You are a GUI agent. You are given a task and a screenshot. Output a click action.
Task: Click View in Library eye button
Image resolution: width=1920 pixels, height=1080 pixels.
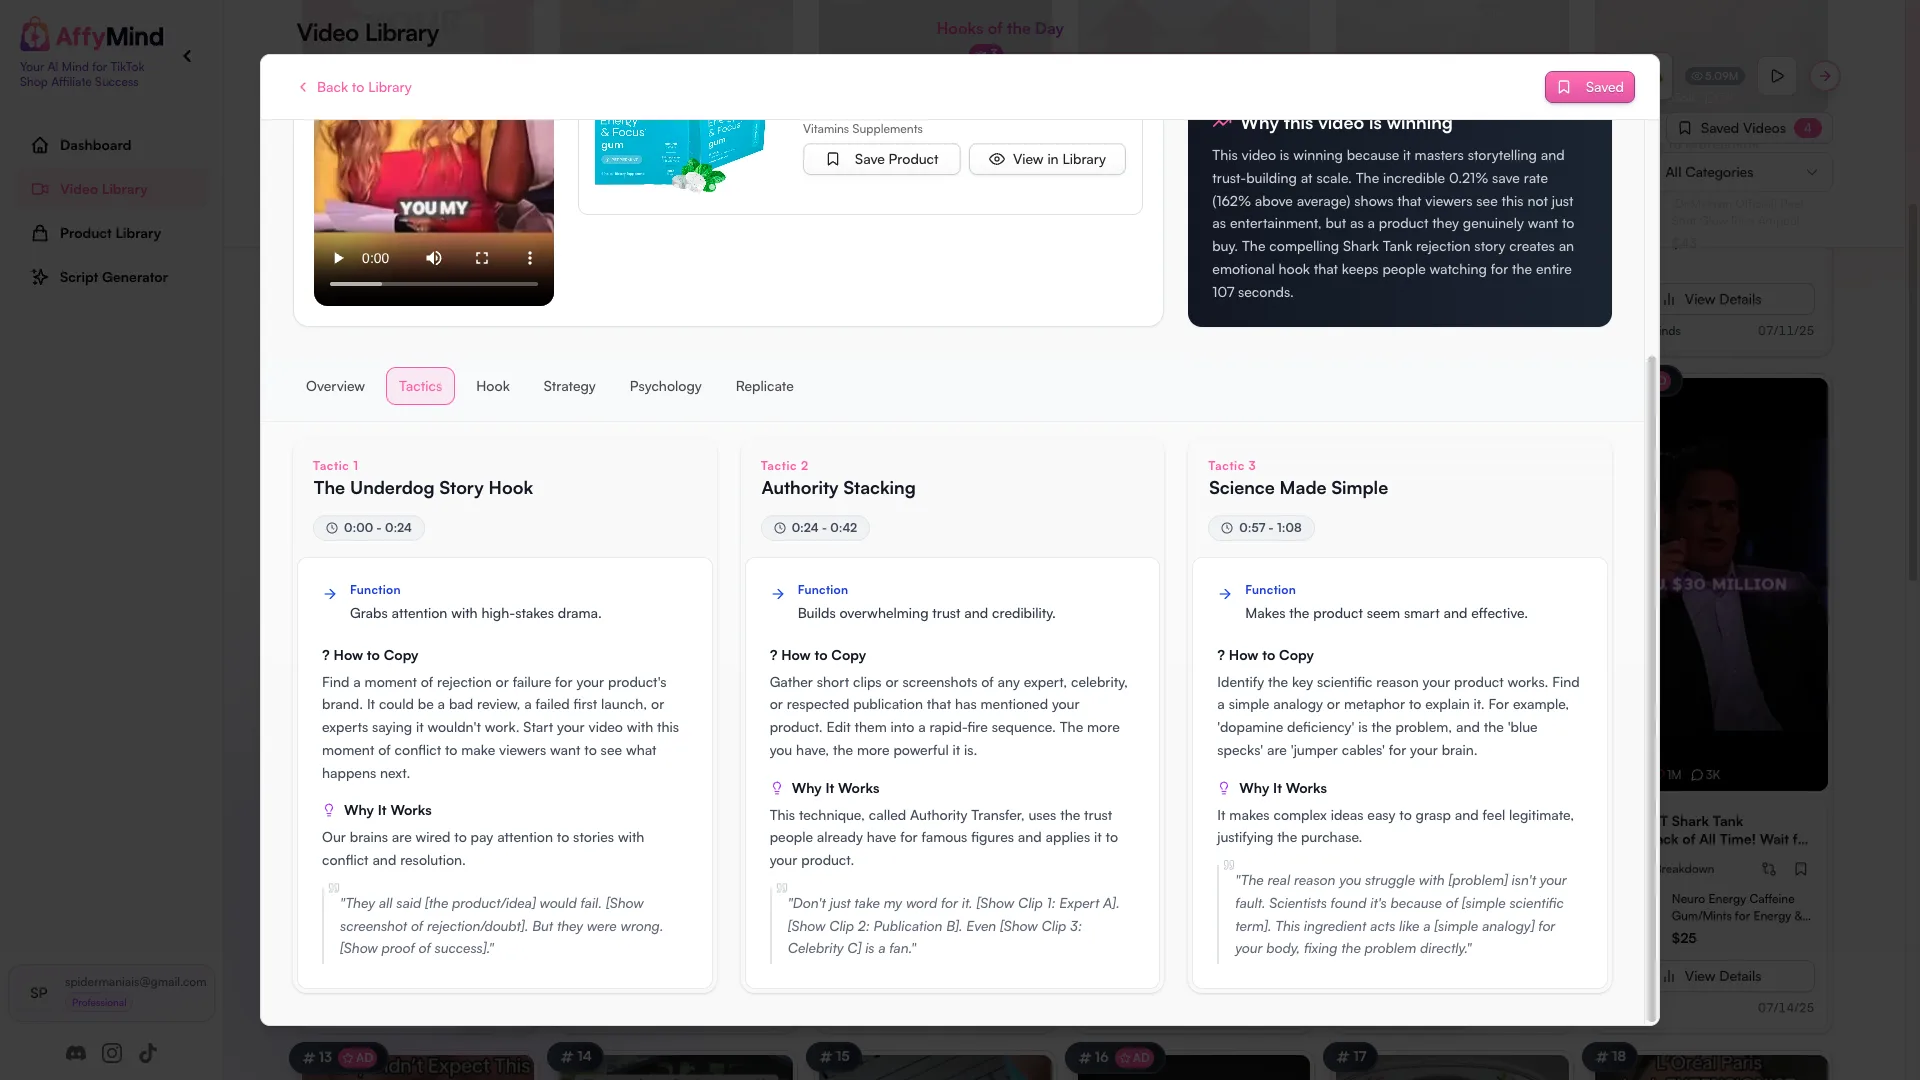pyautogui.click(x=1047, y=159)
